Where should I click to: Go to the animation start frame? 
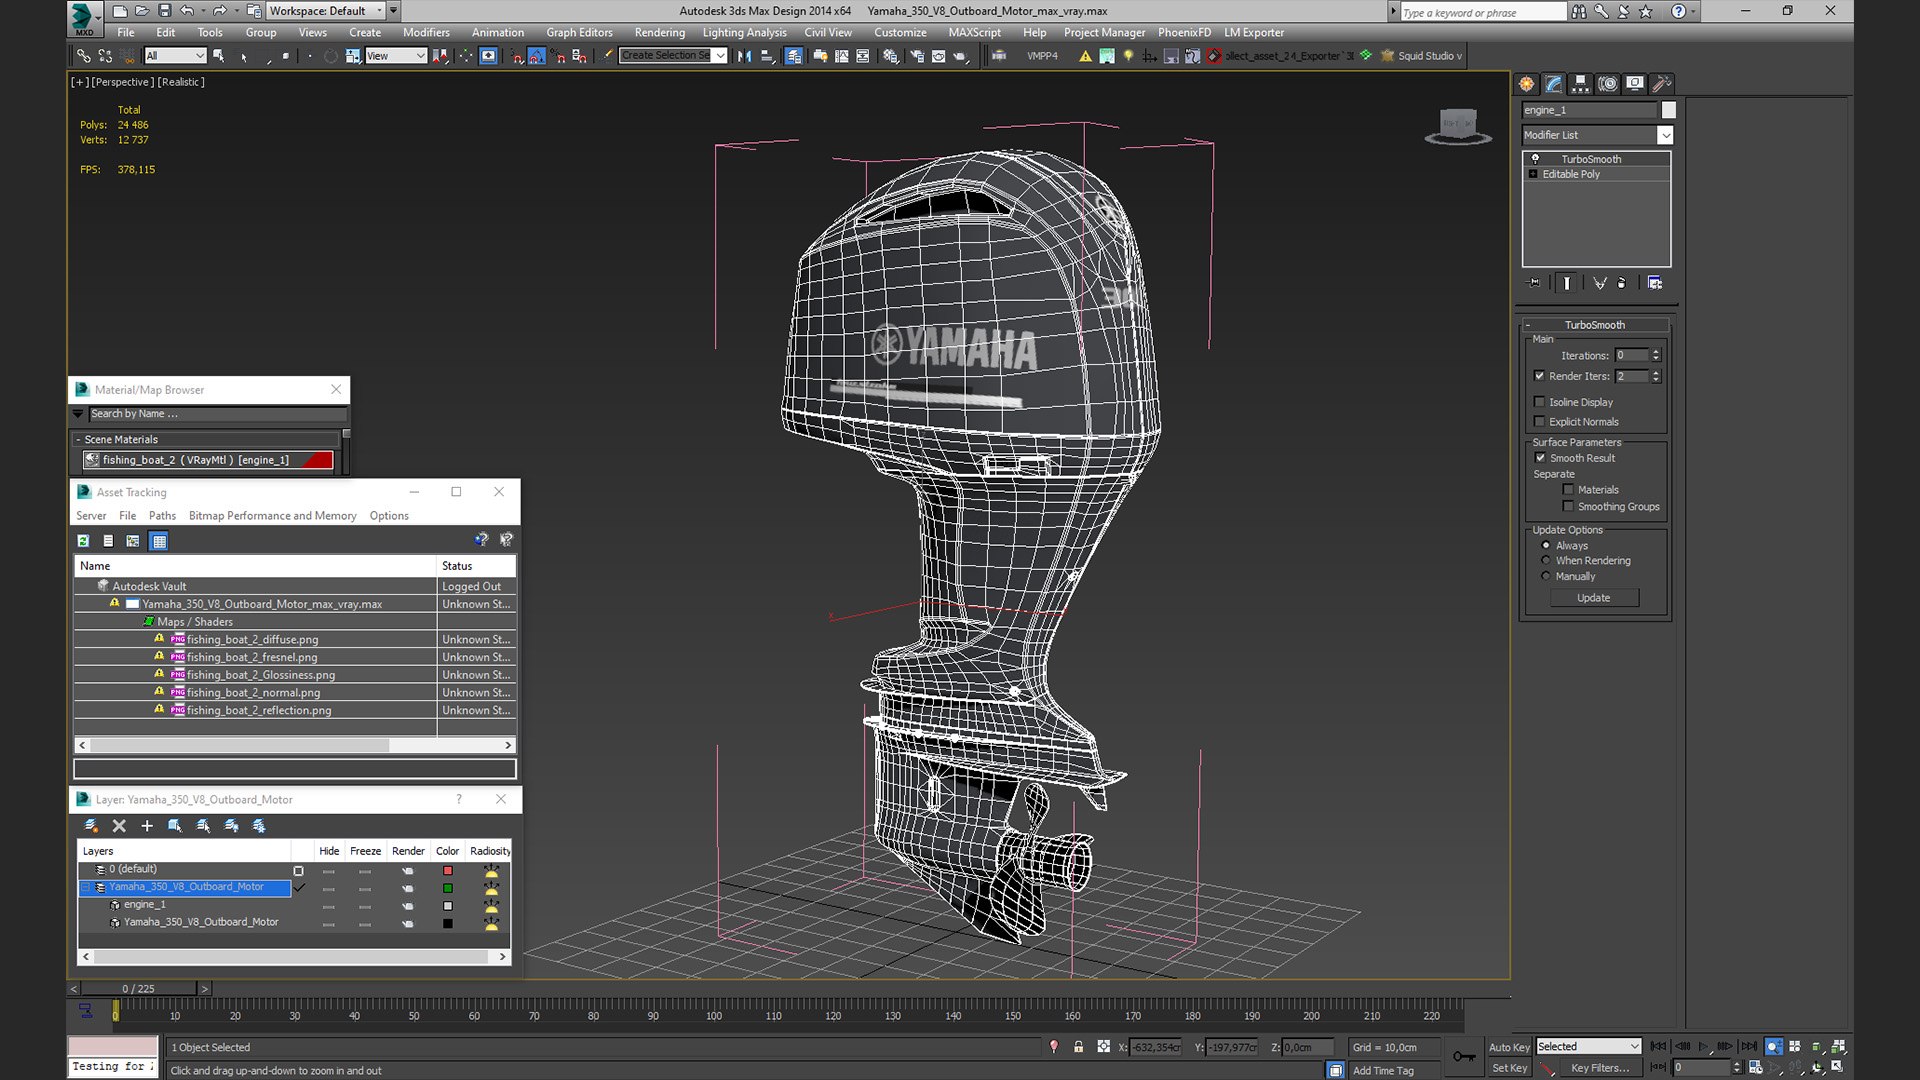click(x=1659, y=1046)
